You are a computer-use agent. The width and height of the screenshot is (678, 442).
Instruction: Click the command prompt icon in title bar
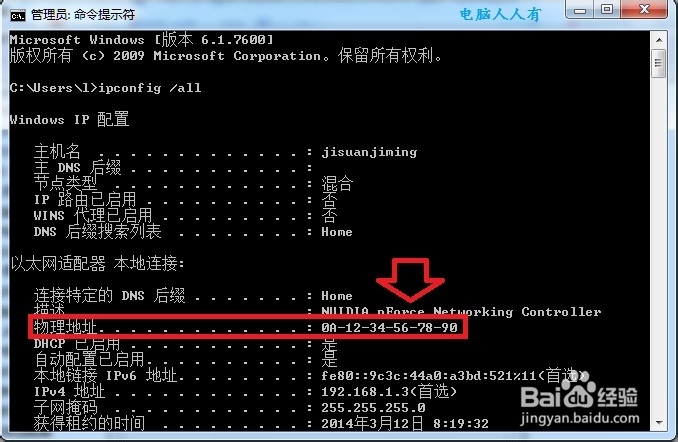coord(18,16)
